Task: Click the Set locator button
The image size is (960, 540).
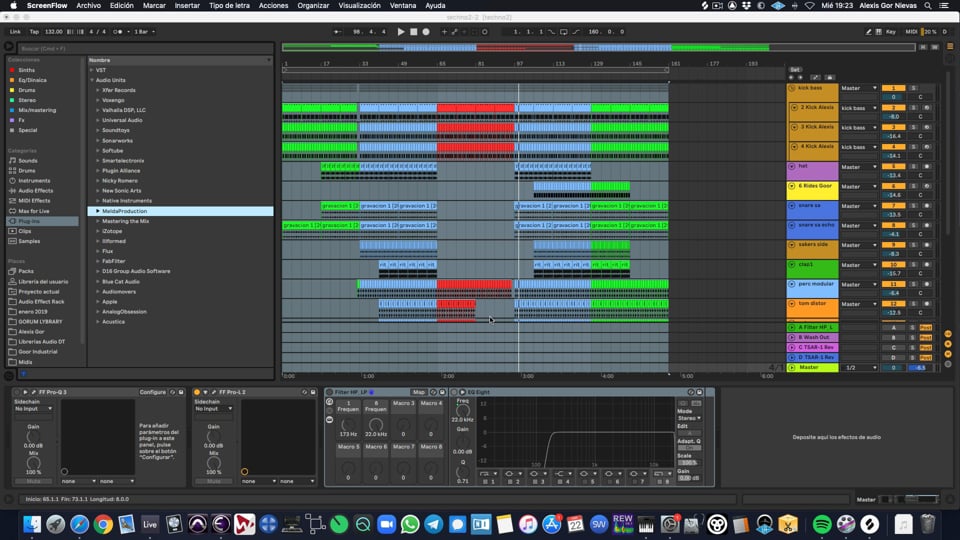Action: click(795, 70)
